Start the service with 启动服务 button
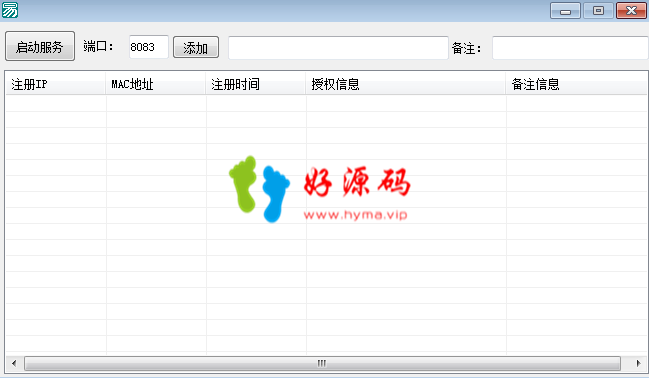The image size is (649, 378). pos(40,46)
